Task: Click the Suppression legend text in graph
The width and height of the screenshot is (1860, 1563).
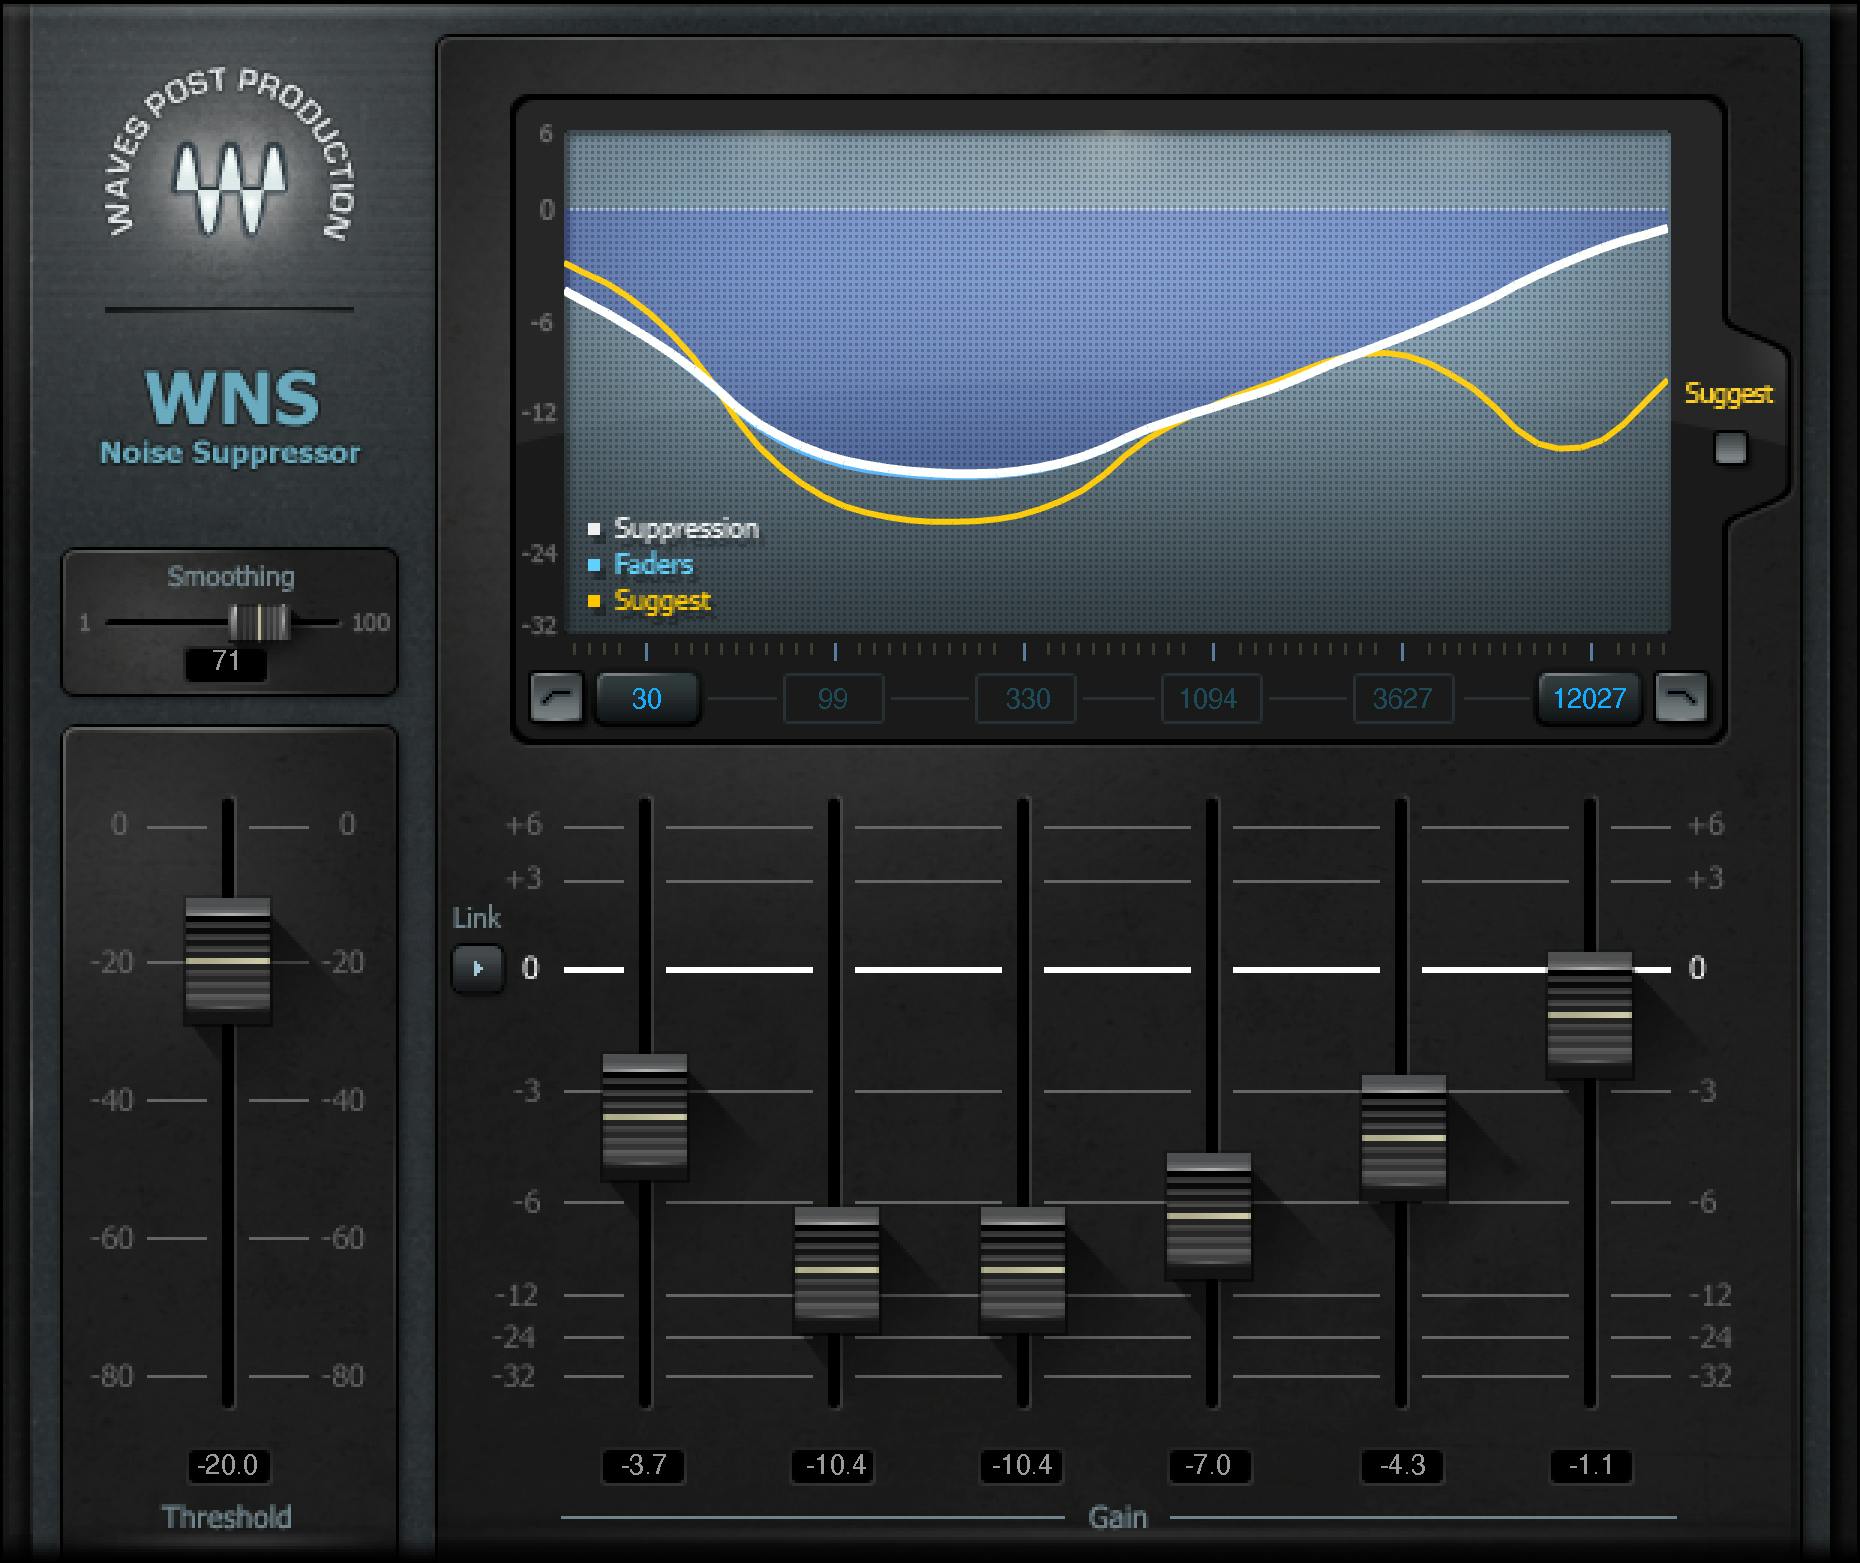Action: tap(685, 528)
